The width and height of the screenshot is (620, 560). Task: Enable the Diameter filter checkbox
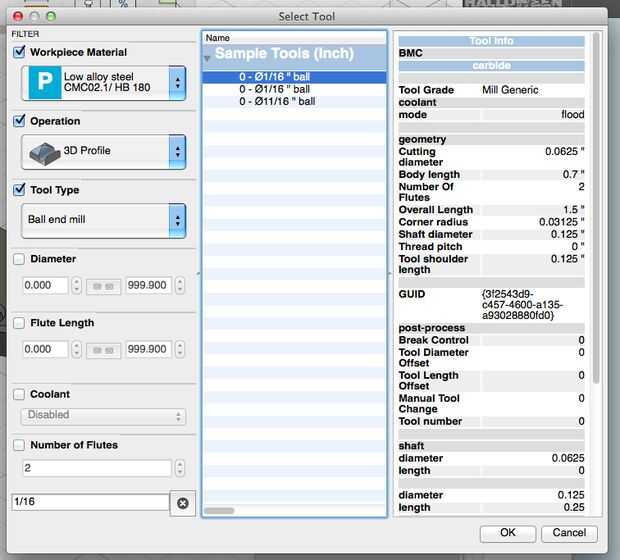(x=19, y=259)
